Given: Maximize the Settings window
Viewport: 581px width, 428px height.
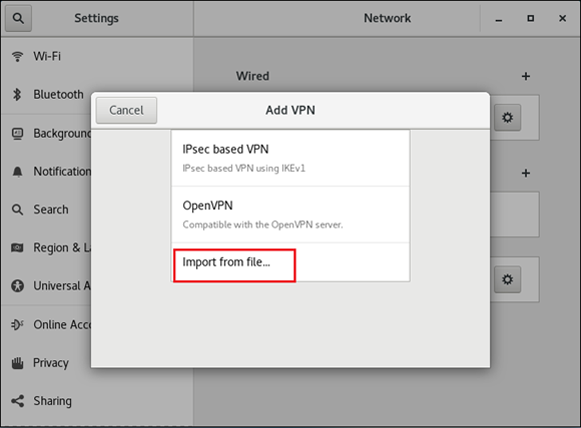Looking at the screenshot, I should point(531,18).
